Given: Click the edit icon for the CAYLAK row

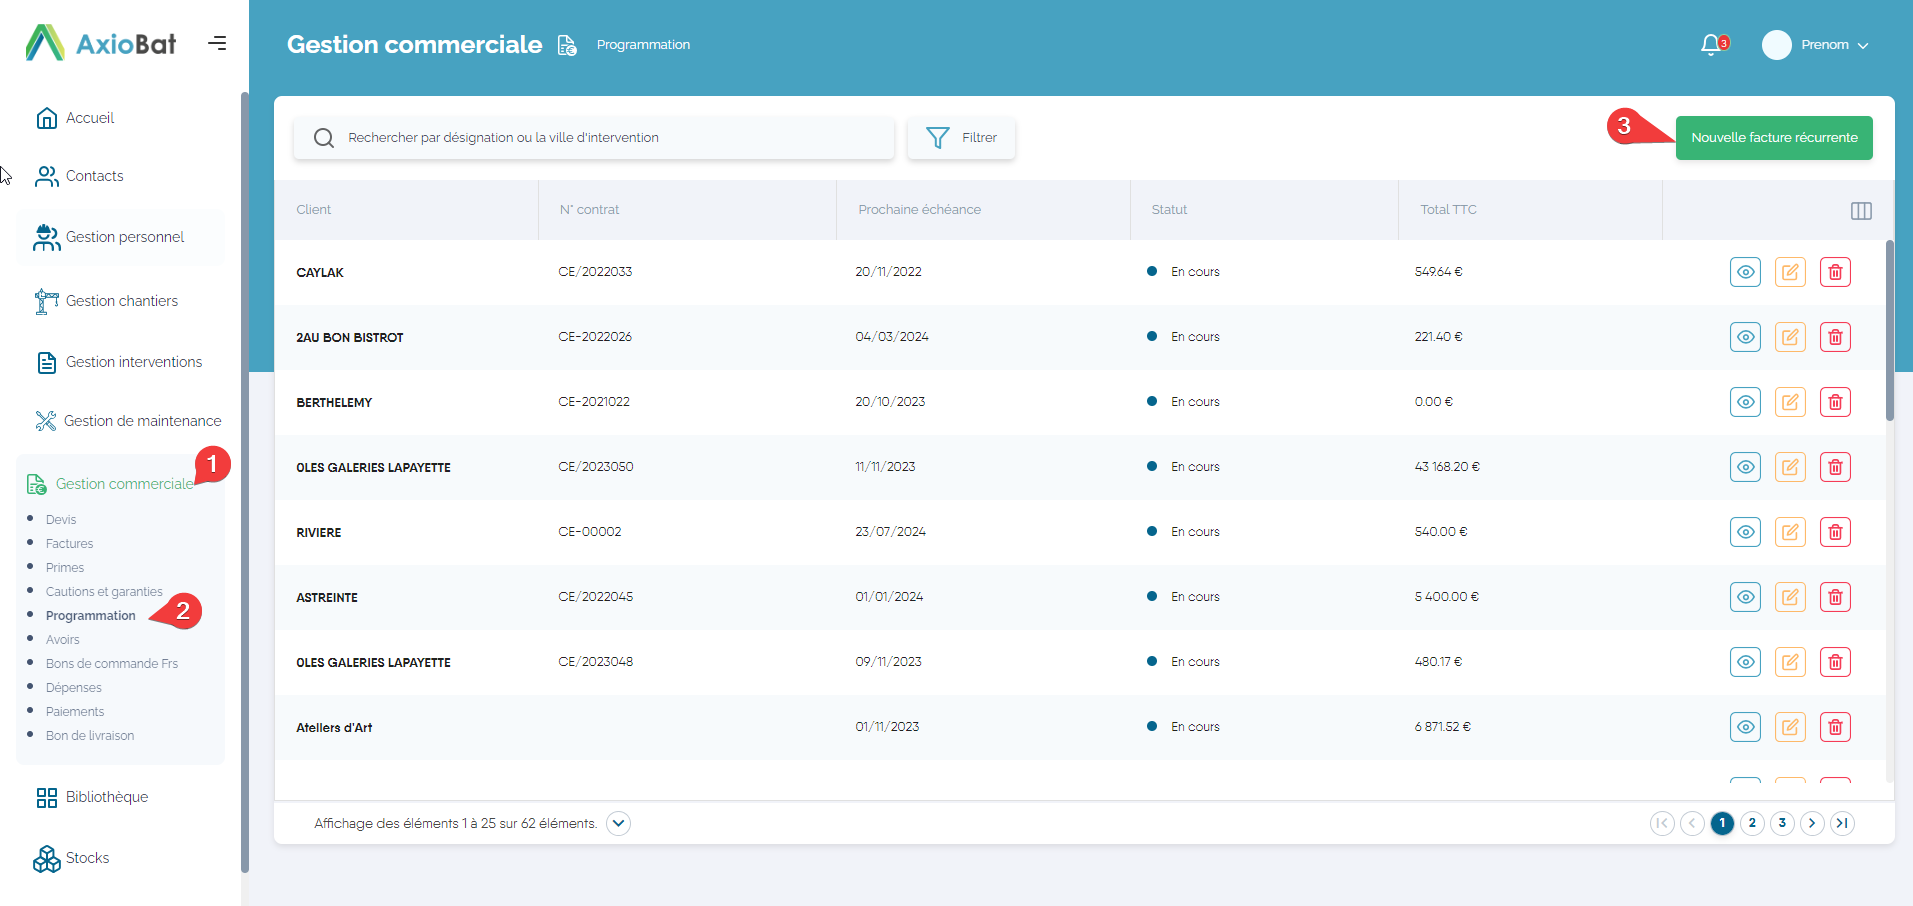Looking at the screenshot, I should point(1790,272).
